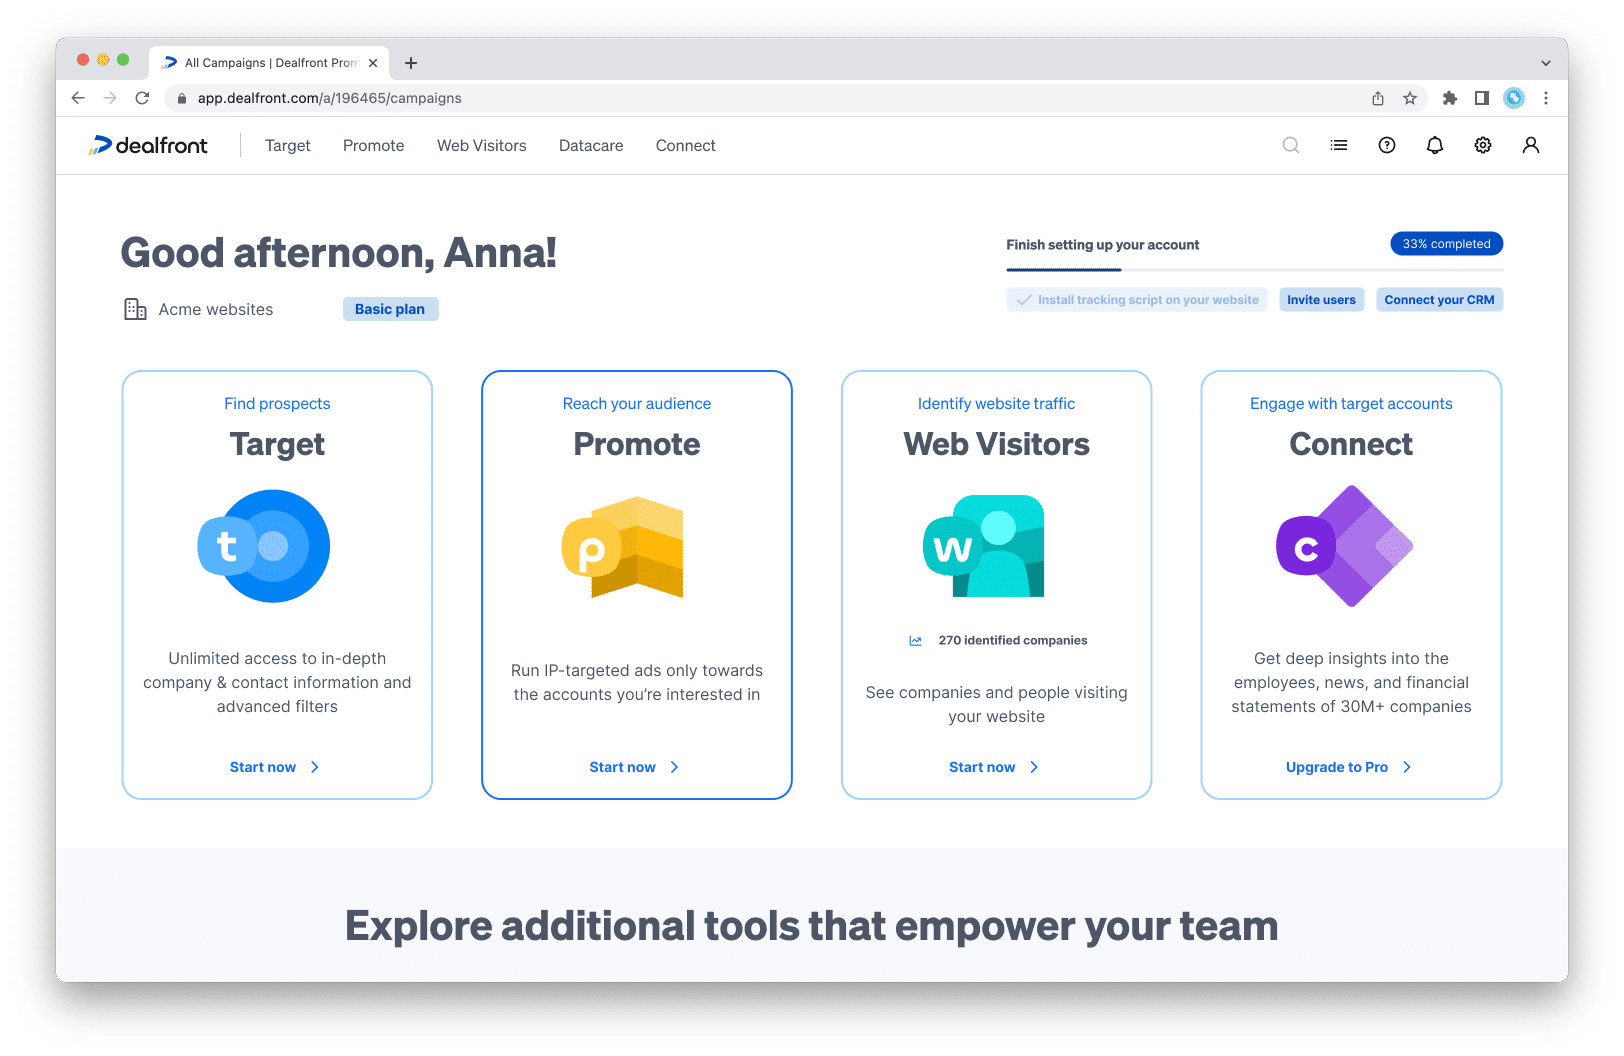The width and height of the screenshot is (1624, 1056).
Task: Click the 270 identified companies text
Action: [x=1013, y=640]
